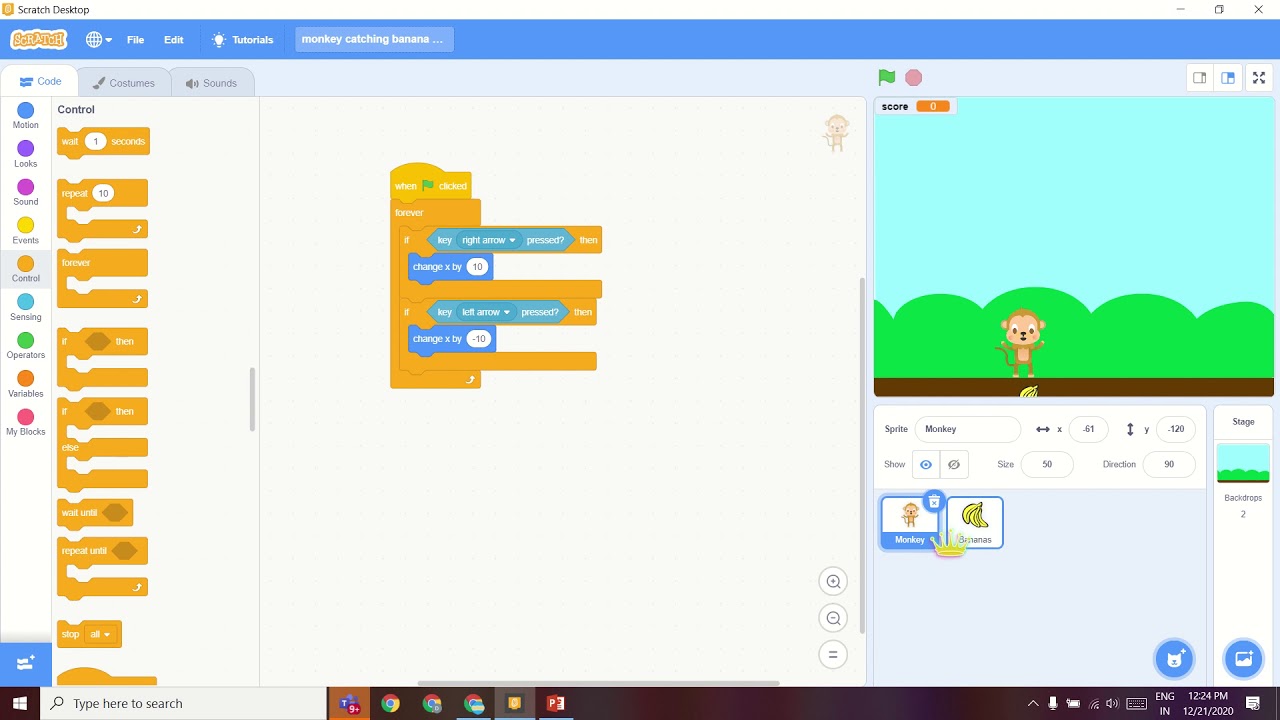Select the Events block category
Image resolution: width=1280 pixels, height=720 pixels.
point(26,231)
